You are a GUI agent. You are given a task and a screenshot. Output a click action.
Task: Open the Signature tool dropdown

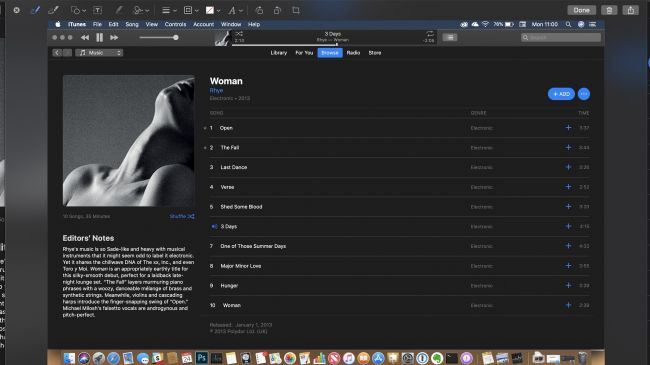pyautogui.click(x=141, y=10)
